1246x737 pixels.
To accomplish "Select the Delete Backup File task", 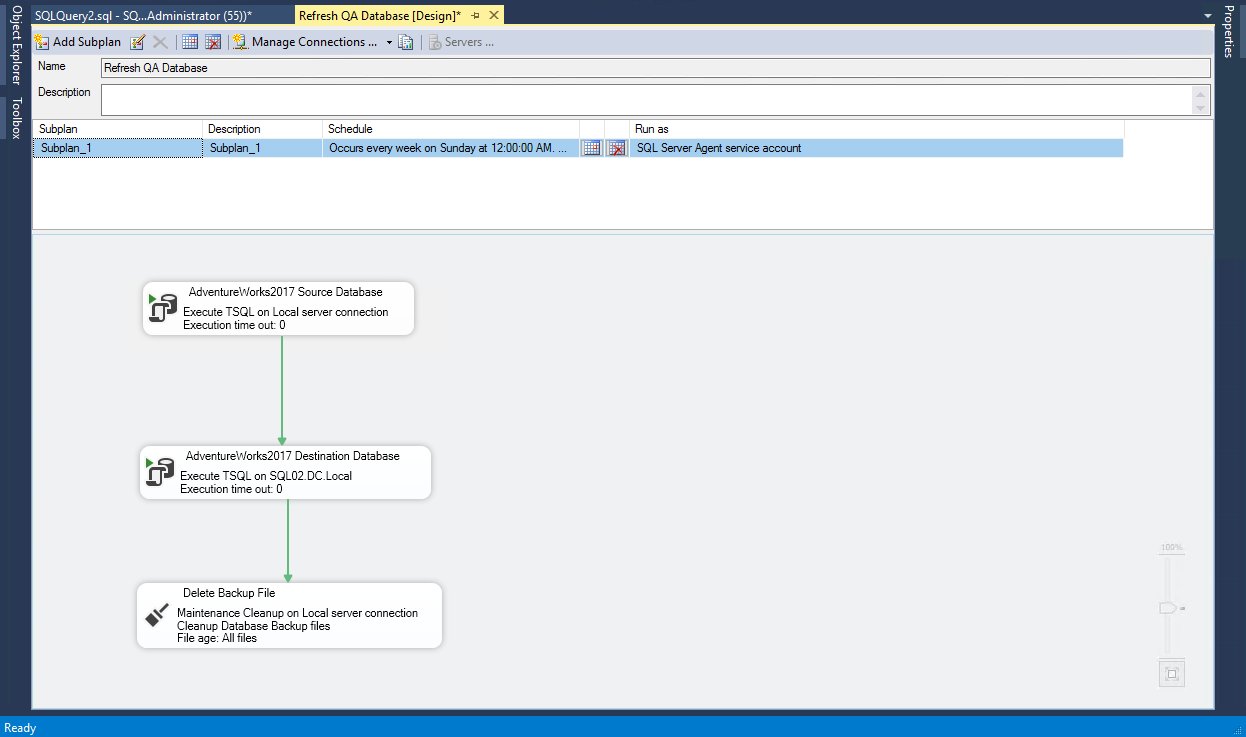I will point(289,615).
